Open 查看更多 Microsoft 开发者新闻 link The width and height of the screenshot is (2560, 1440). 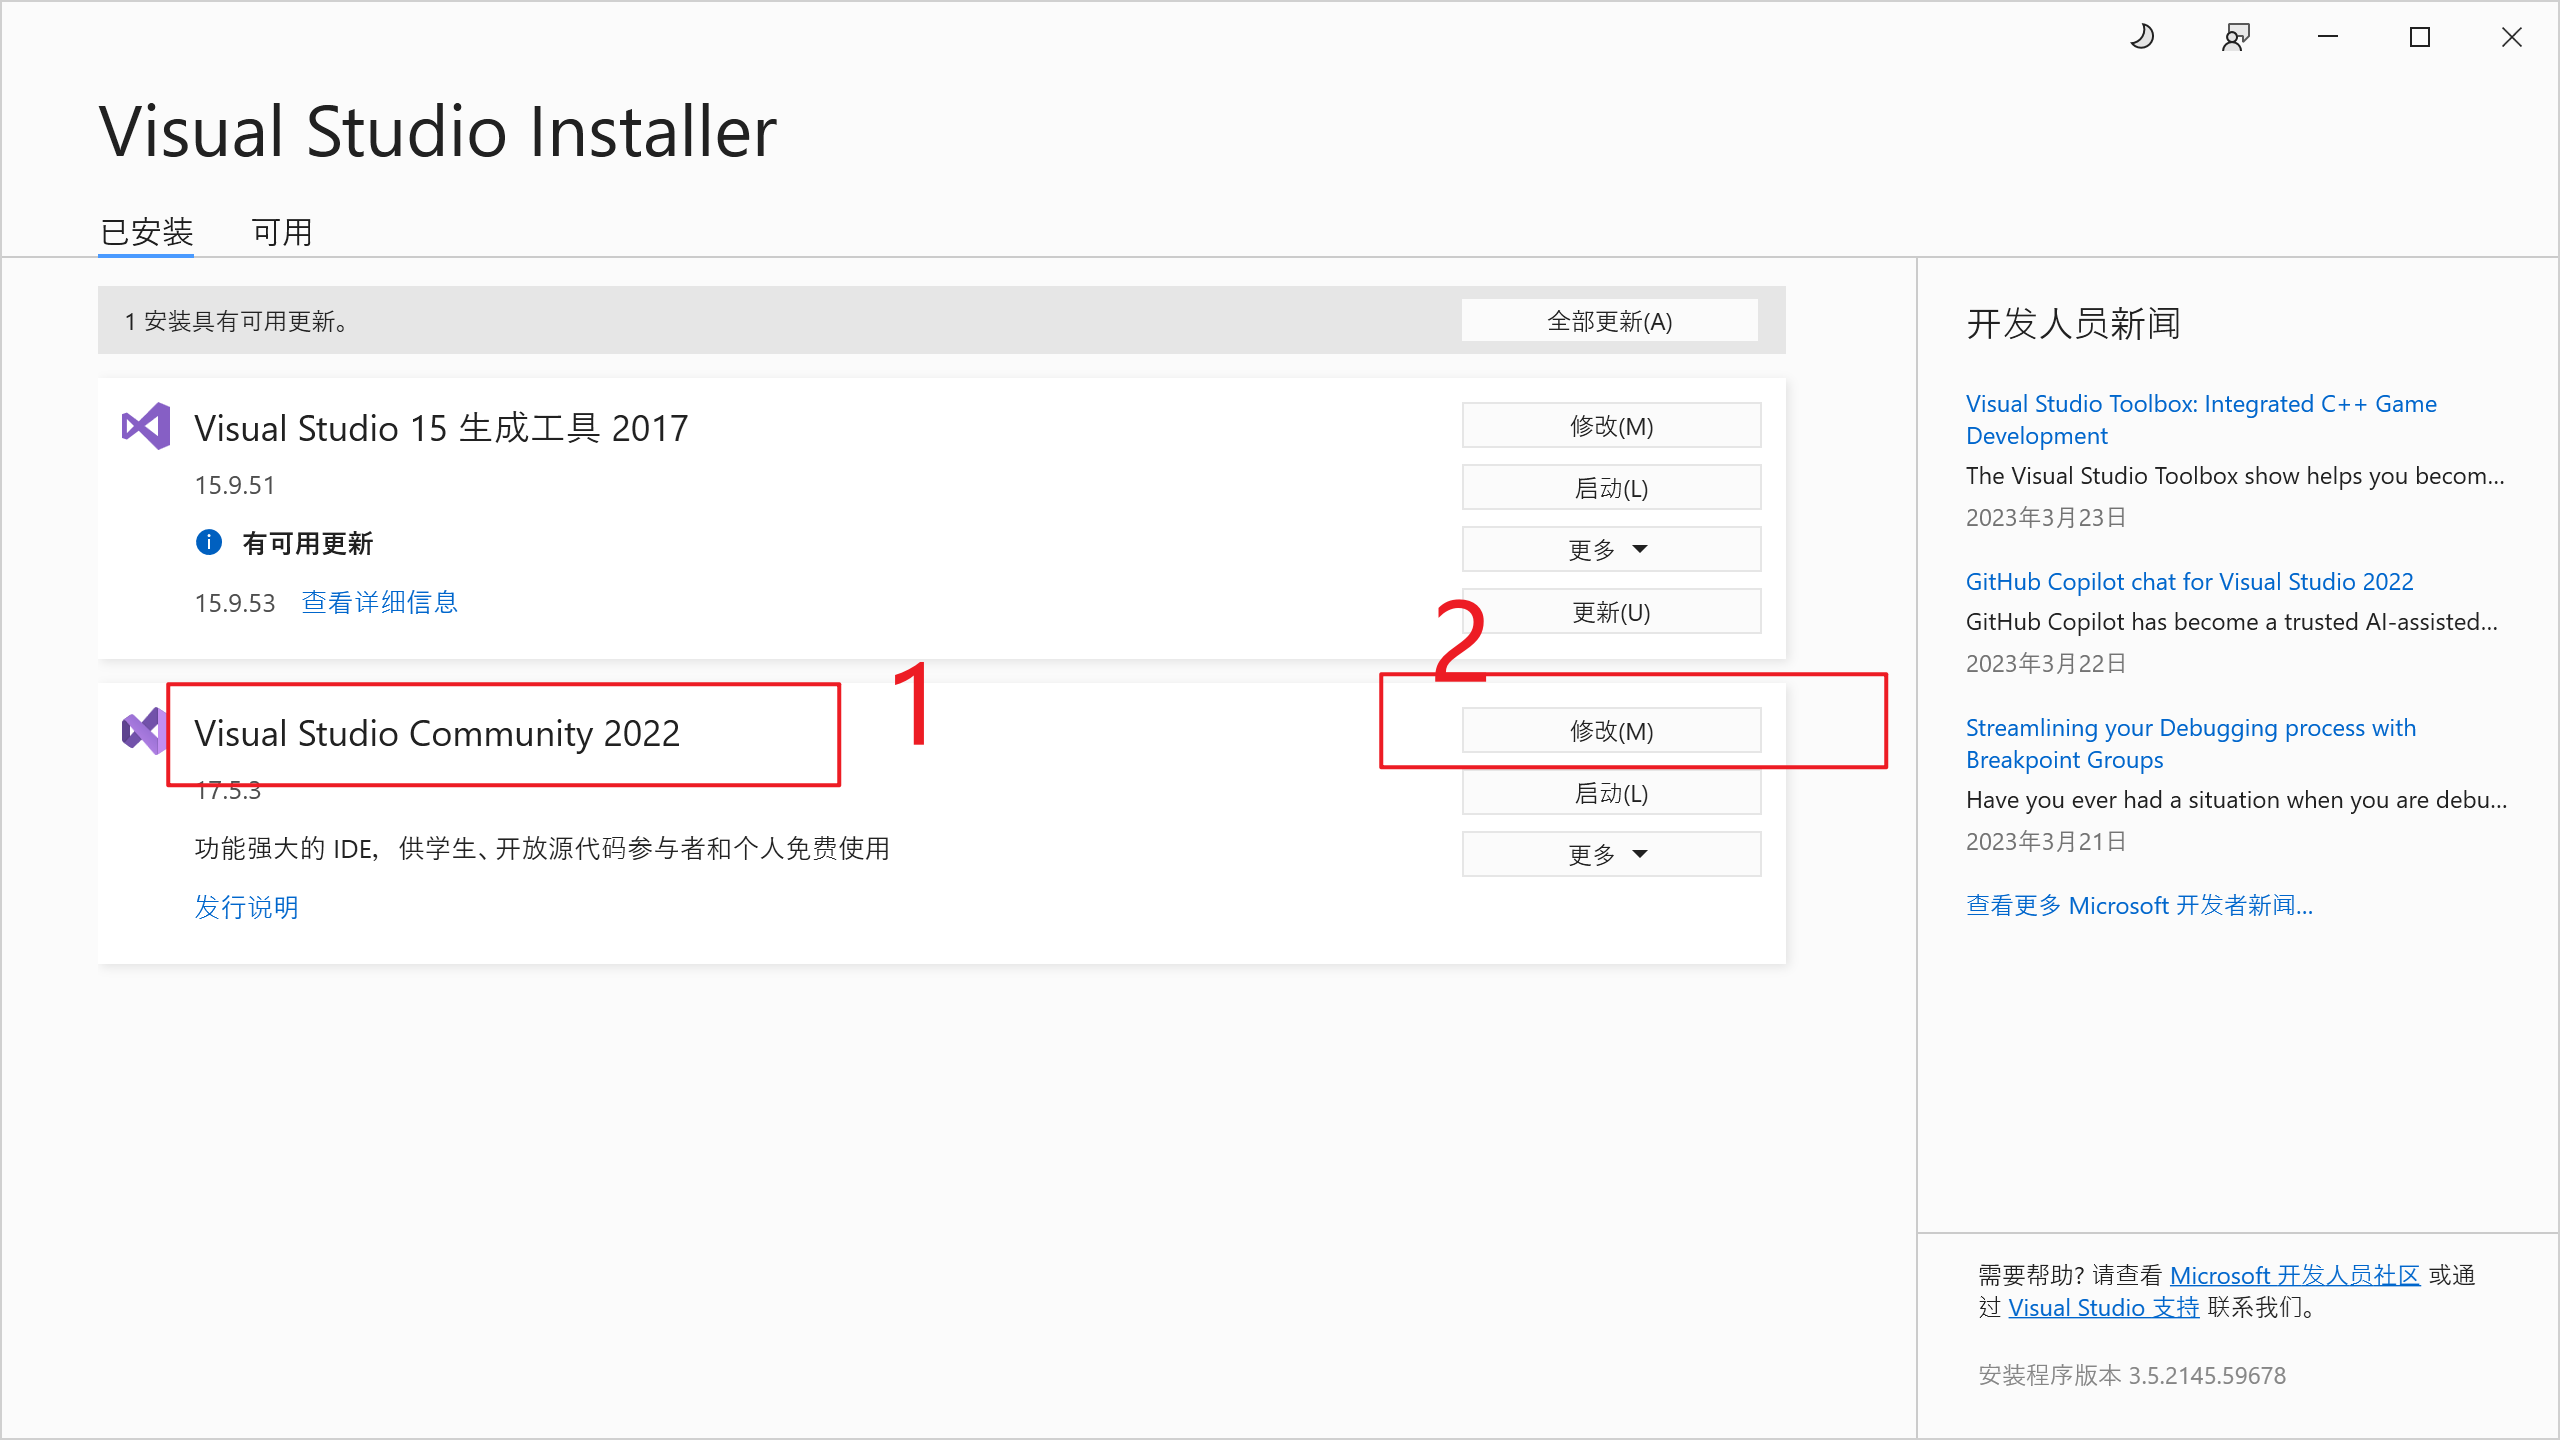tap(2140, 906)
